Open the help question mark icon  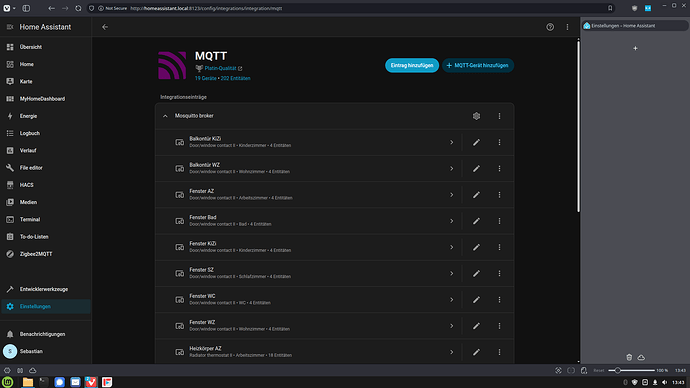550,27
